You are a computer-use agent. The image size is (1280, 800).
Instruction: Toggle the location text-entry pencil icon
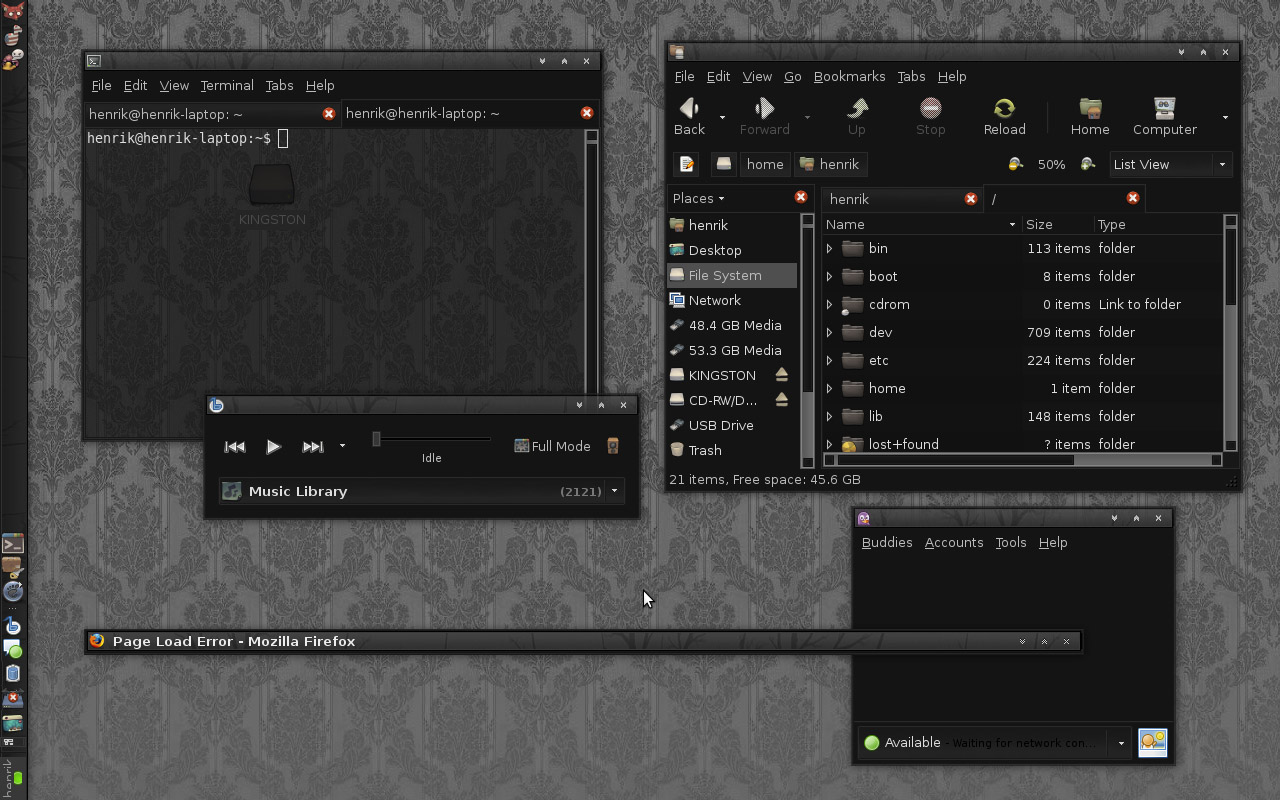pyautogui.click(x=687, y=164)
